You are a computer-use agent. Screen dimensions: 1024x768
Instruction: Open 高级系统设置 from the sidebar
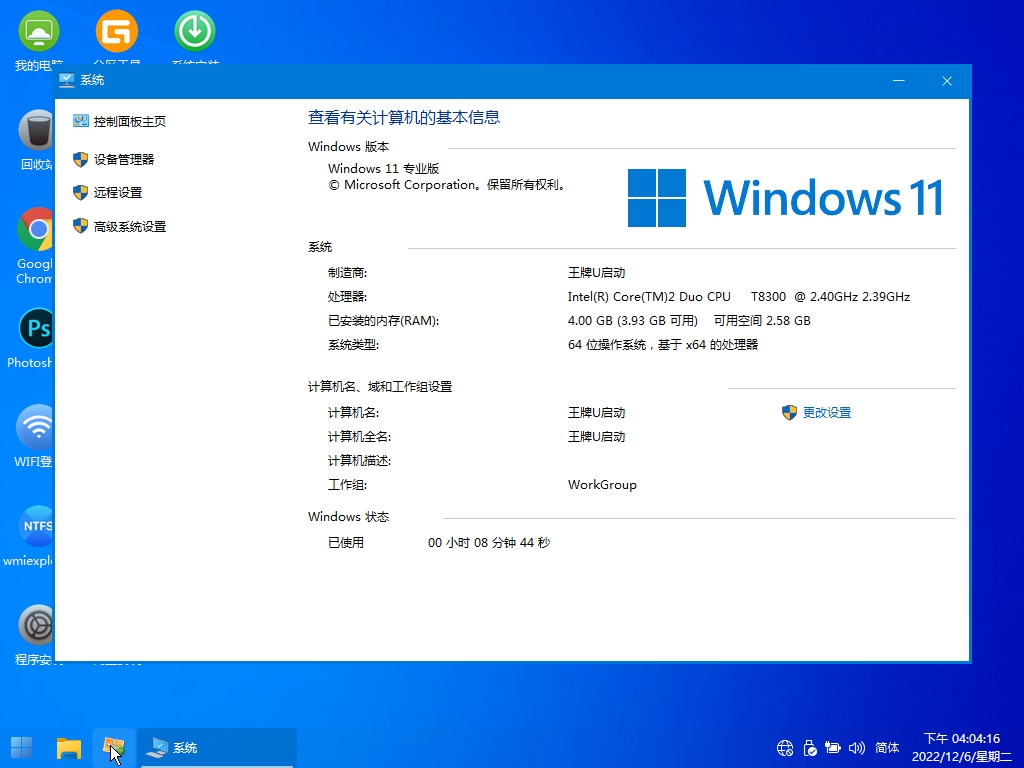pos(130,227)
